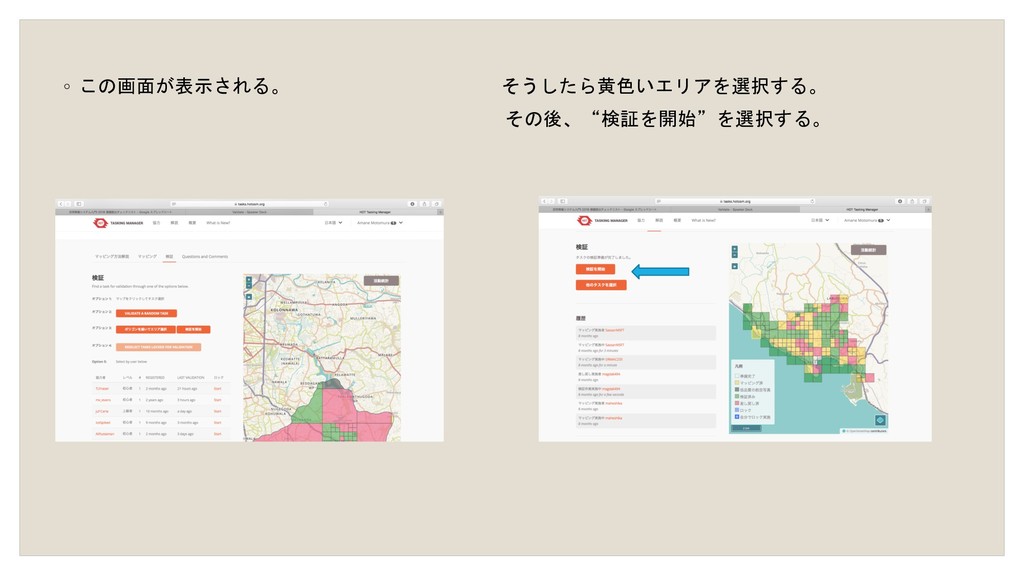Click the OpenStreetMap contributors link on right map
Image resolution: width=1024 pixels, height=576 pixels.
pos(866,431)
